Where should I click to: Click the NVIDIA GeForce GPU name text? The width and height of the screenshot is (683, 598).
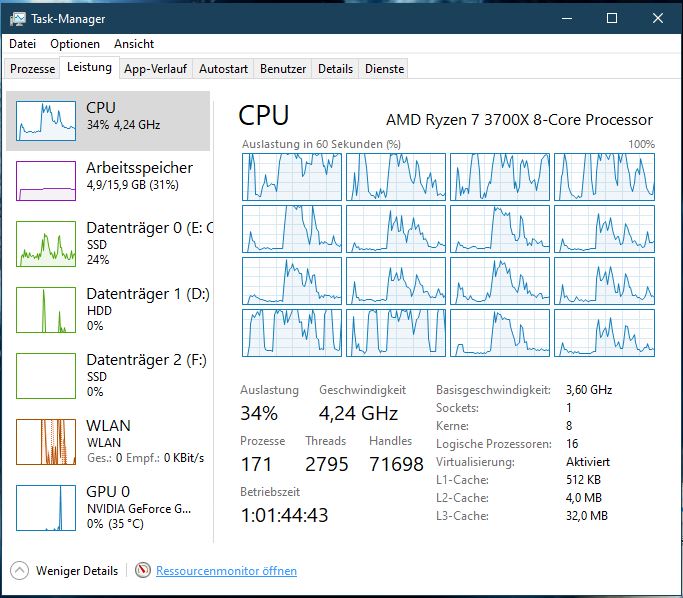[139, 509]
